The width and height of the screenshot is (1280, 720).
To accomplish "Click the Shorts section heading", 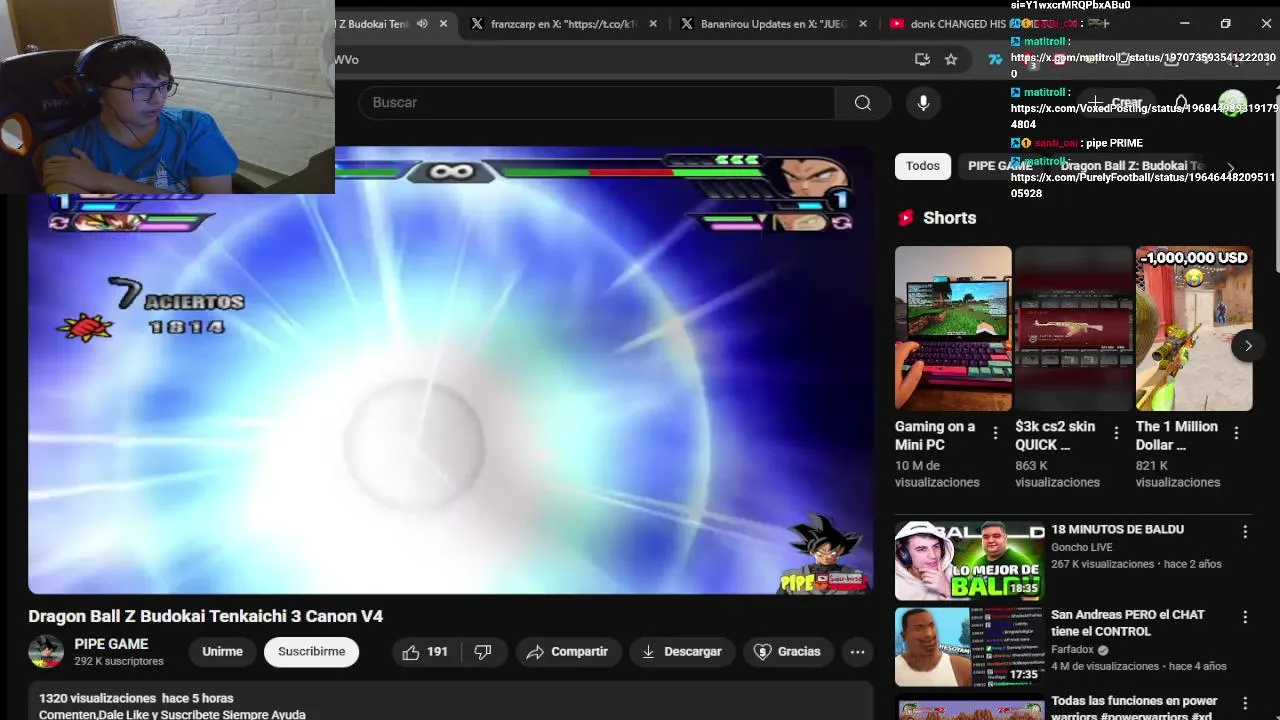I will (950, 218).
